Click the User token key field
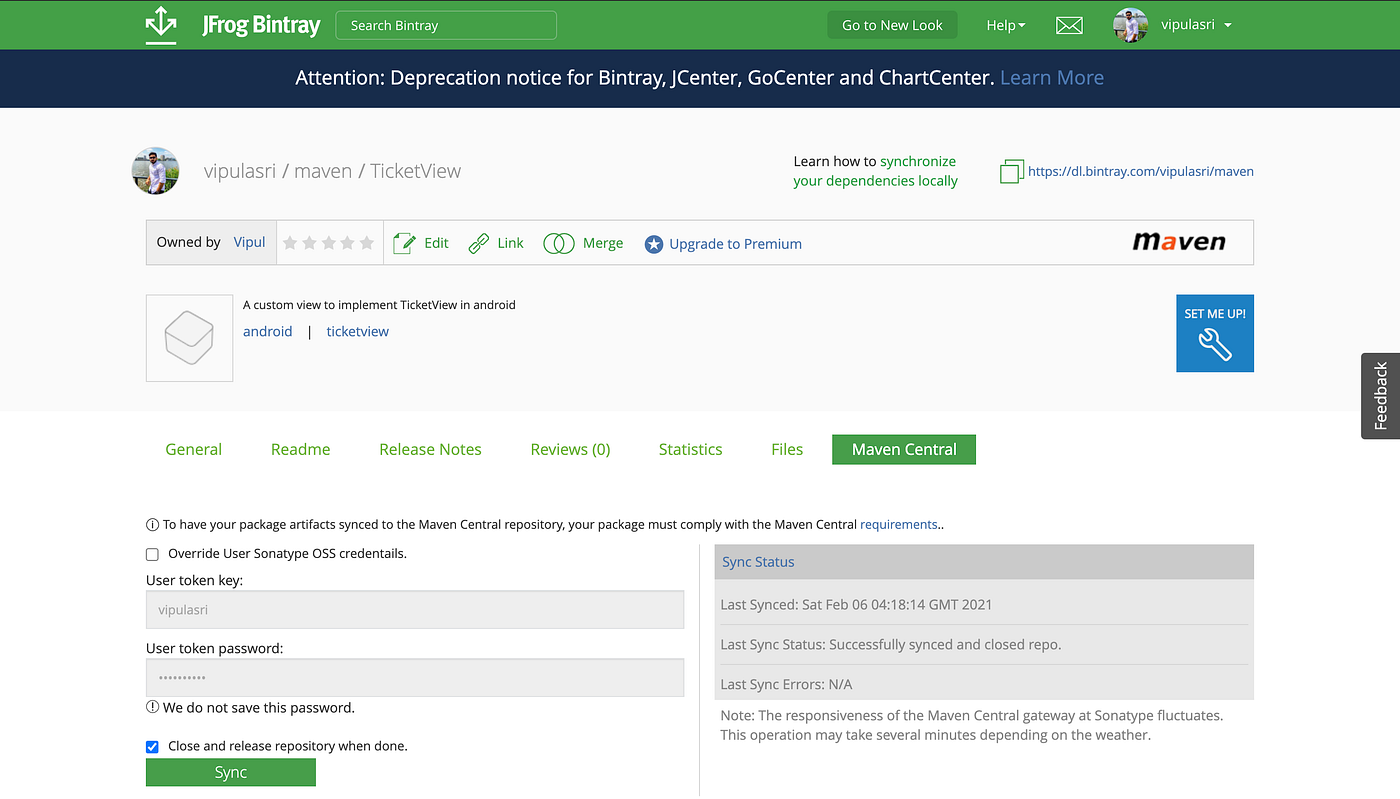The height and width of the screenshot is (799, 1400). coord(415,609)
